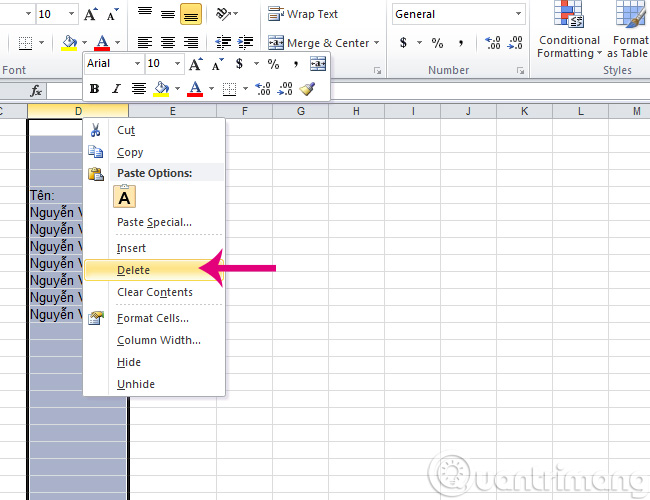Click mini toolbar Percent Style icon
The width and height of the screenshot is (650, 500).
273,64
